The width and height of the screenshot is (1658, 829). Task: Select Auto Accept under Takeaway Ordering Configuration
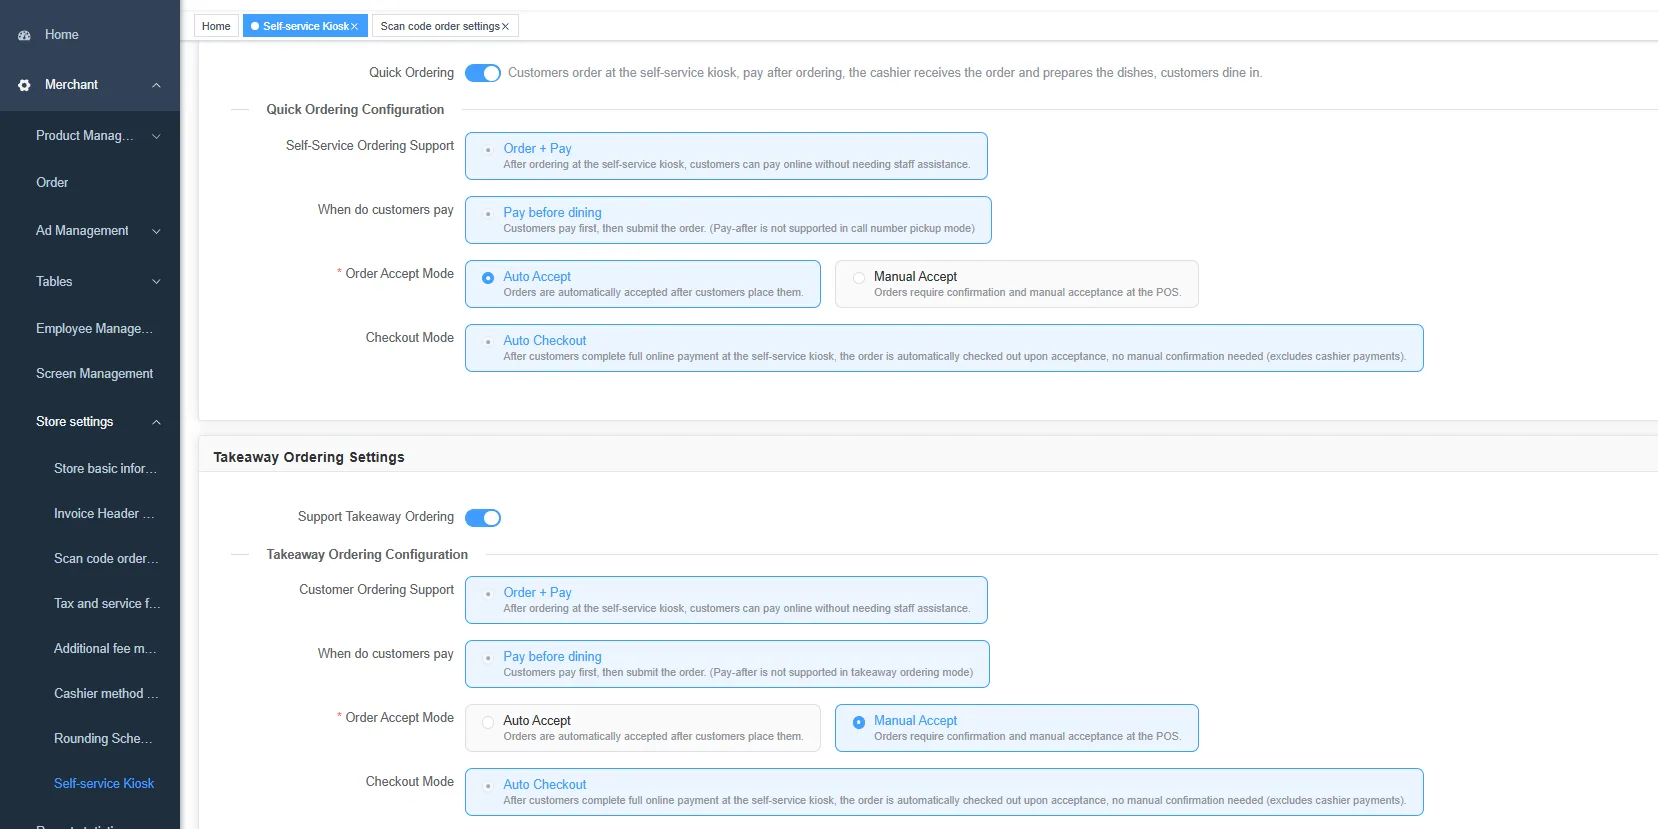643,728
